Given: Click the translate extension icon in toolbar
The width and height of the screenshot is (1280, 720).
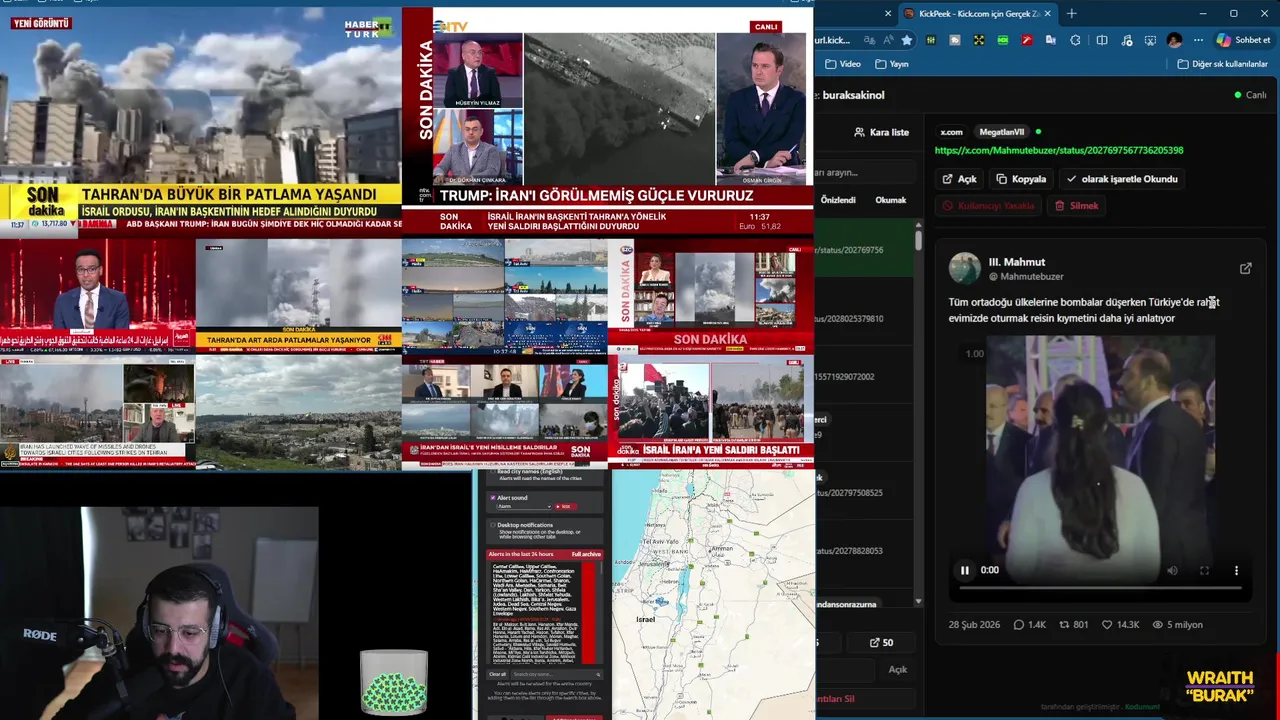Looking at the screenshot, I should click(1050, 40).
